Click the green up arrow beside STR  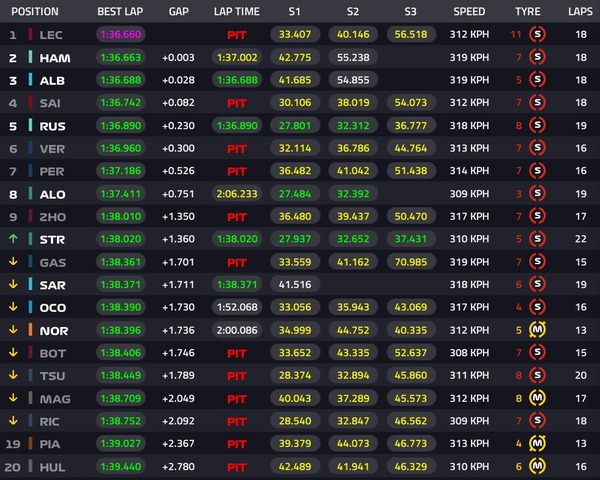[x=13, y=239]
